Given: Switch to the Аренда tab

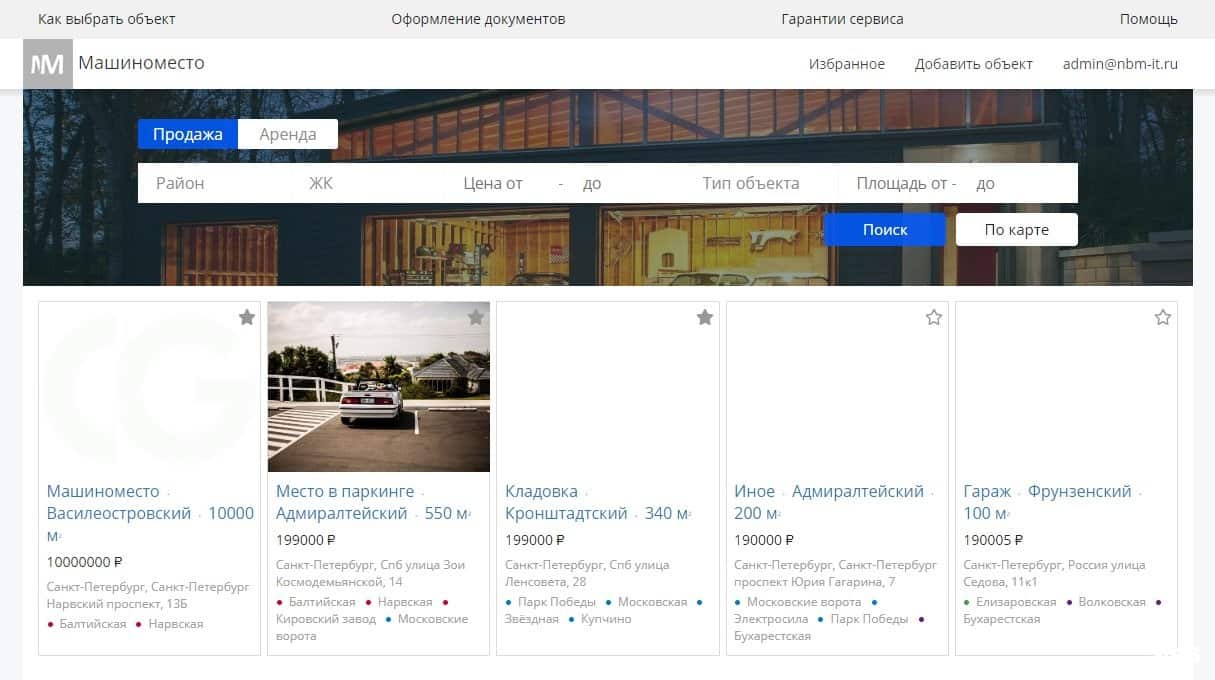Looking at the screenshot, I should (x=288, y=133).
